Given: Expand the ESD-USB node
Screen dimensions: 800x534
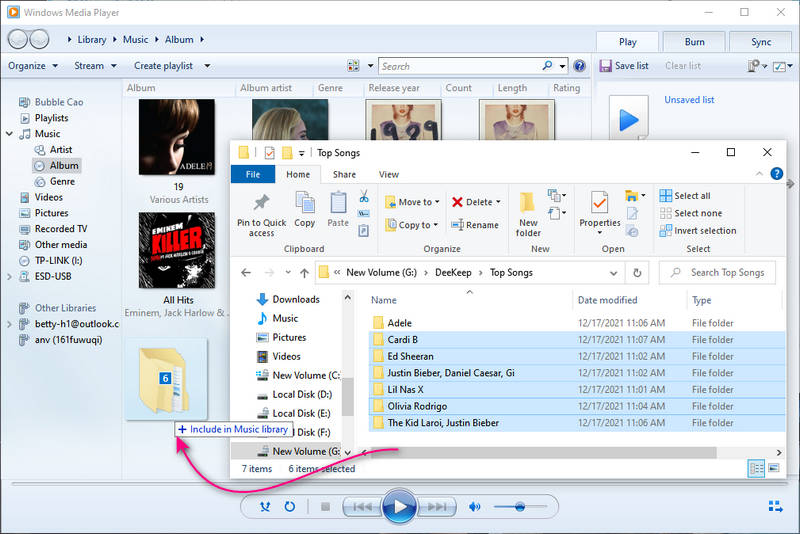Looking at the screenshot, I should [x=9, y=276].
